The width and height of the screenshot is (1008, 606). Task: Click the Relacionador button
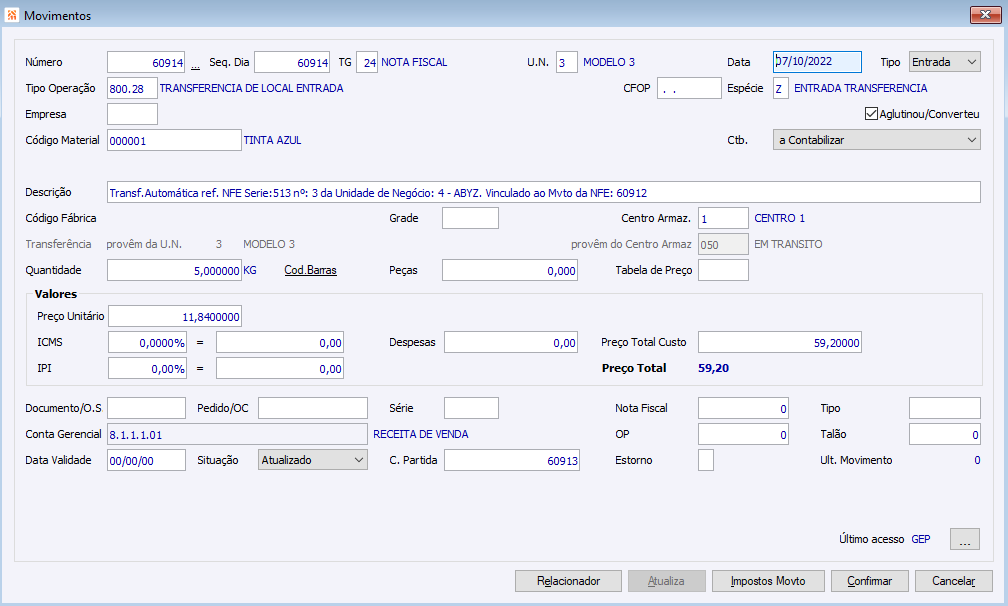(568, 581)
